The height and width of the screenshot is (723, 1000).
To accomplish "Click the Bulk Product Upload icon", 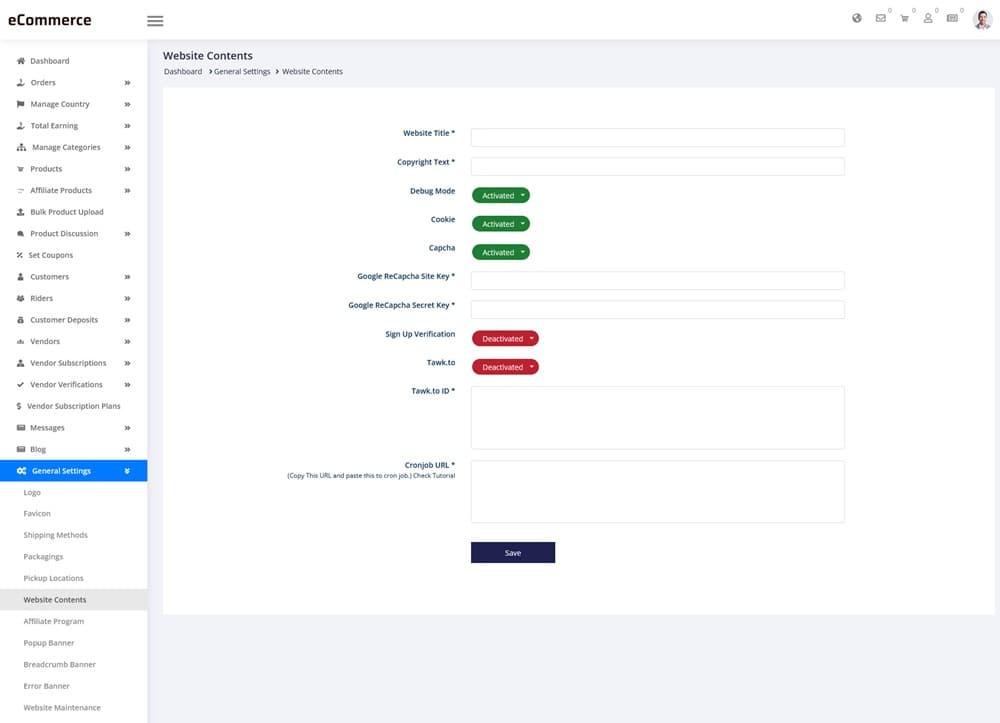I will pos(21,212).
